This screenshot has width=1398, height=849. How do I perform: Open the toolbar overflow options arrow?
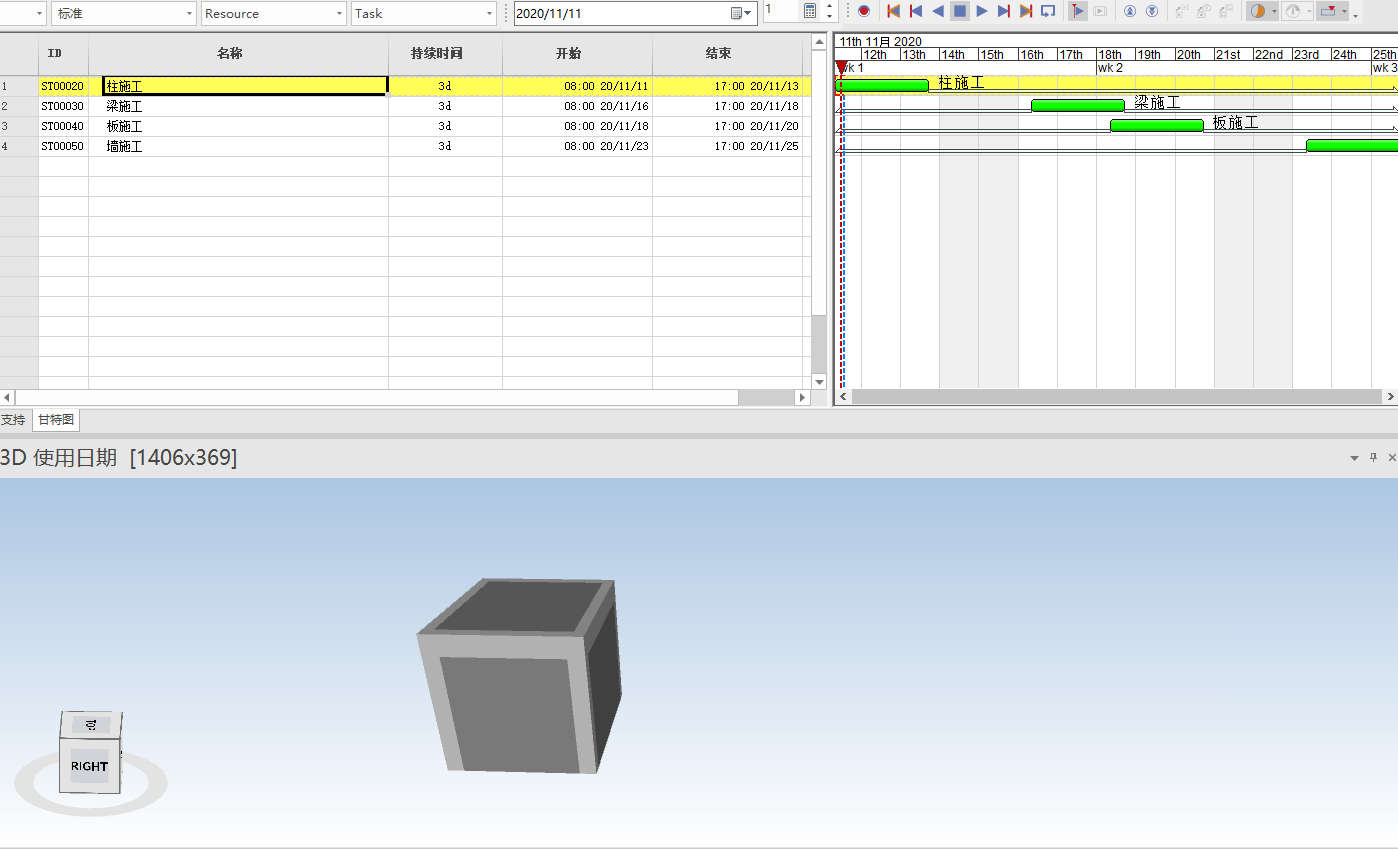1356,14
